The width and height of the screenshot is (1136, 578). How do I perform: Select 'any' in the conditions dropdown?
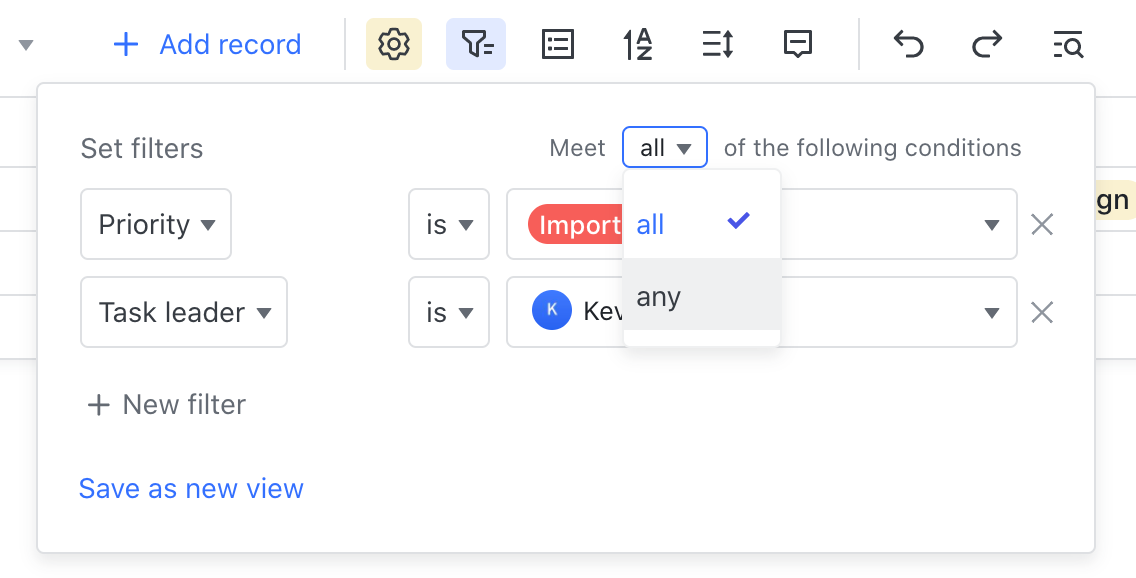tap(658, 296)
